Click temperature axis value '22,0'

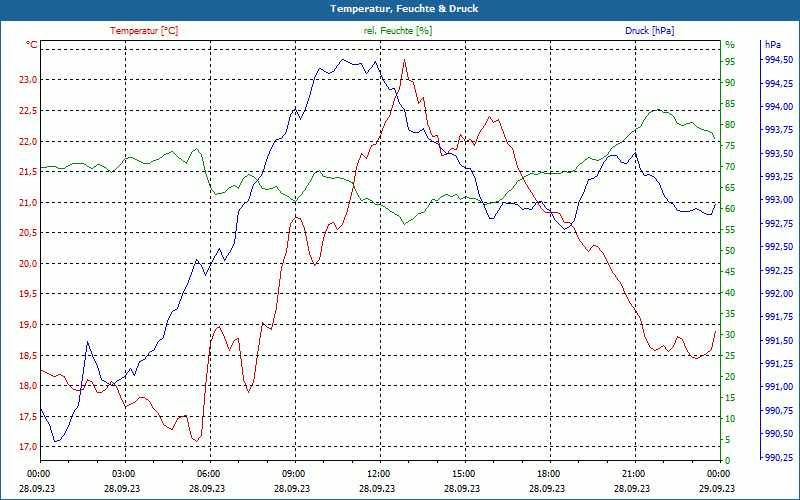[x=28, y=141]
